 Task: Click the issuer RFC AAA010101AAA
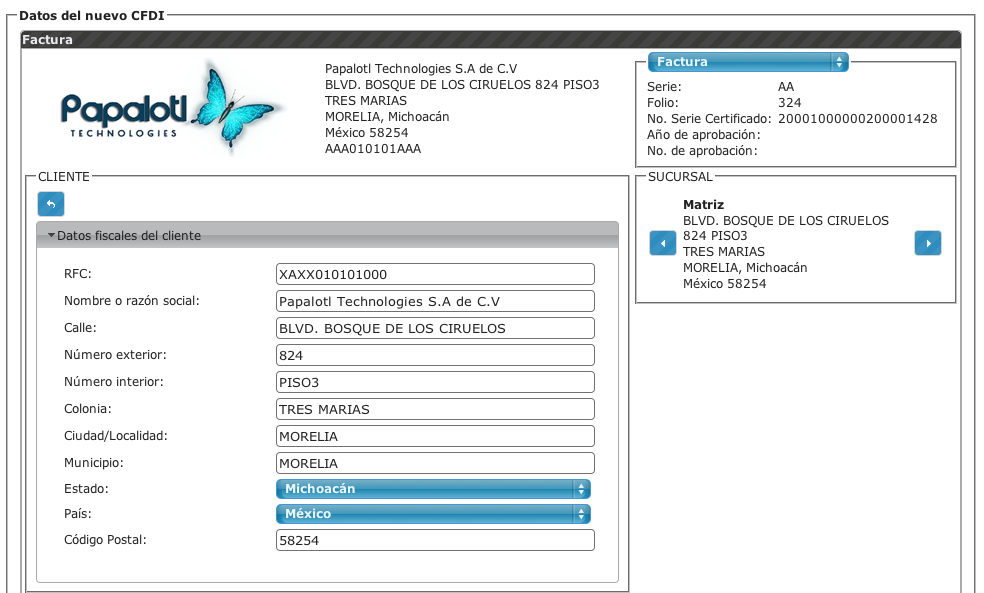click(x=373, y=149)
